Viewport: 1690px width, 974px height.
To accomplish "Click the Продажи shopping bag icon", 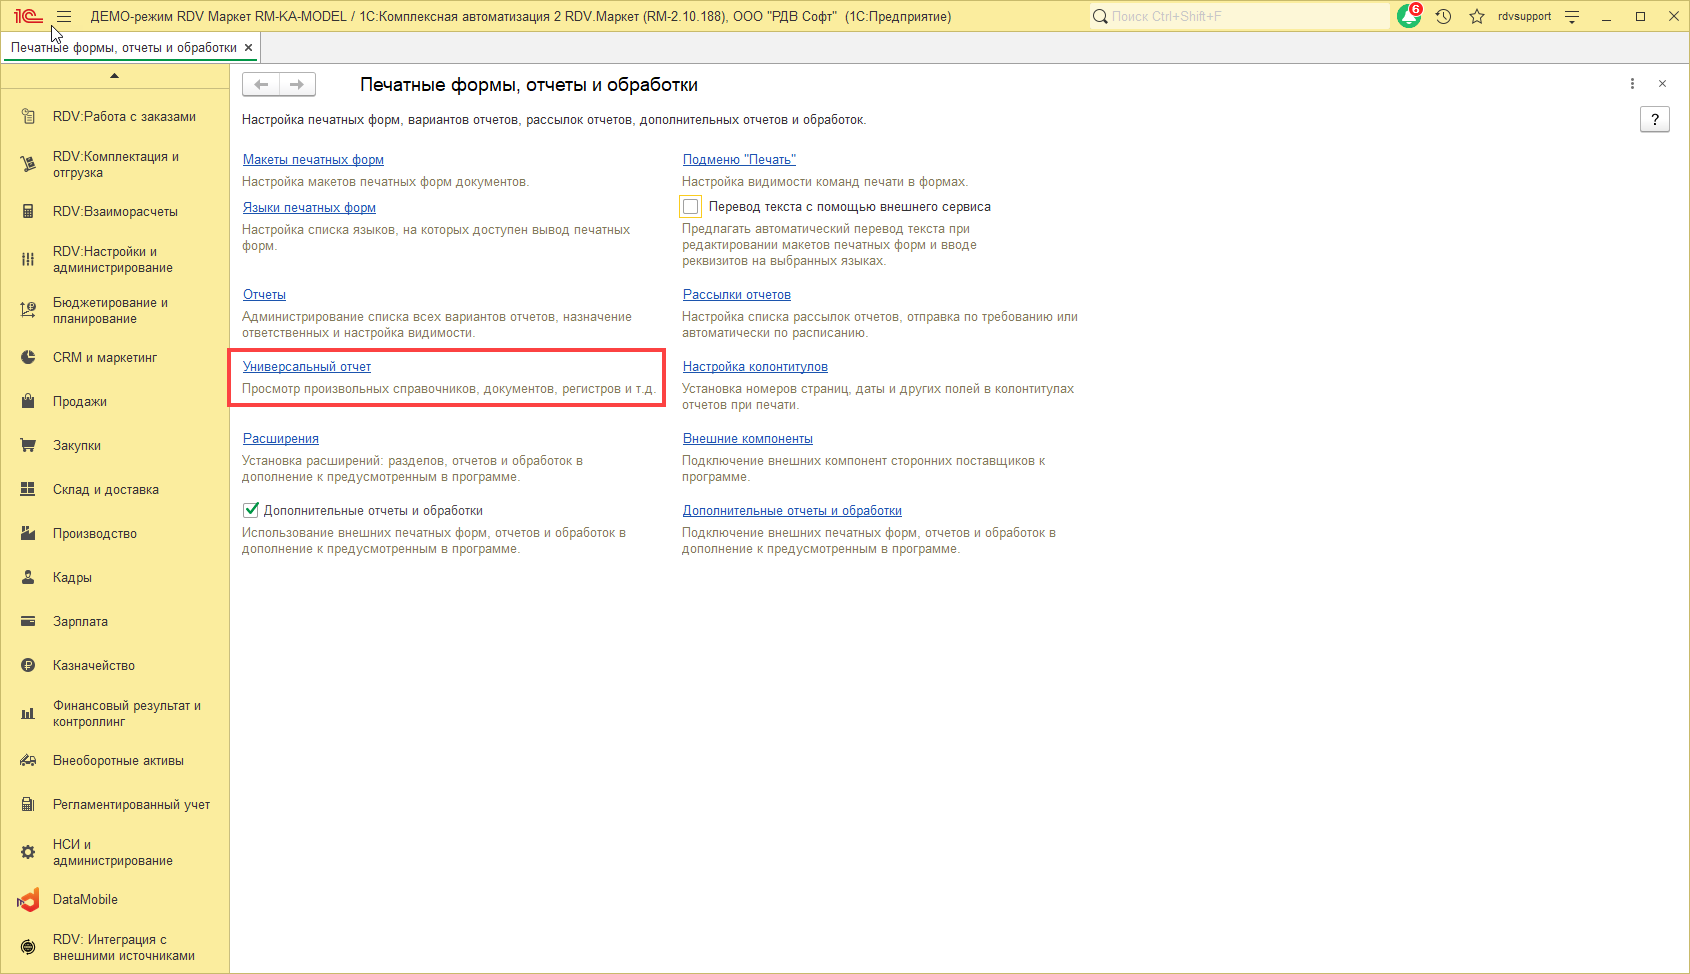I will point(28,402).
